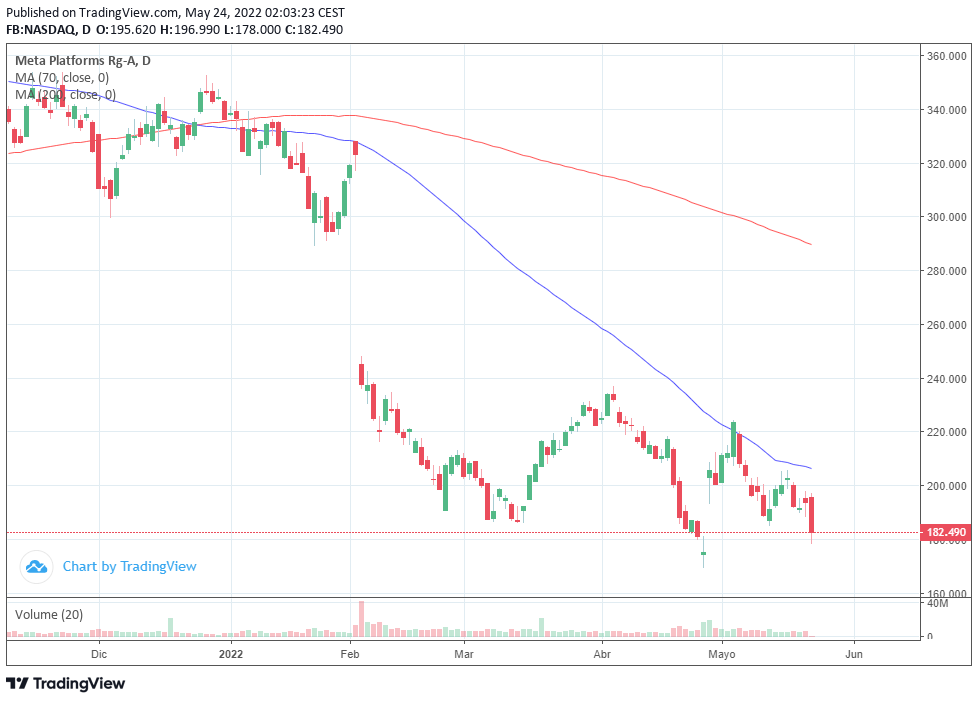Click the 182.490 current price tag
The height and width of the screenshot is (702, 978).
point(946,532)
